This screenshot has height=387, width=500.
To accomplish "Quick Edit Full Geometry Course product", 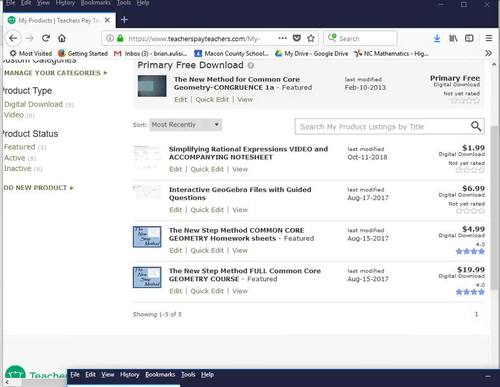I will [207, 291].
